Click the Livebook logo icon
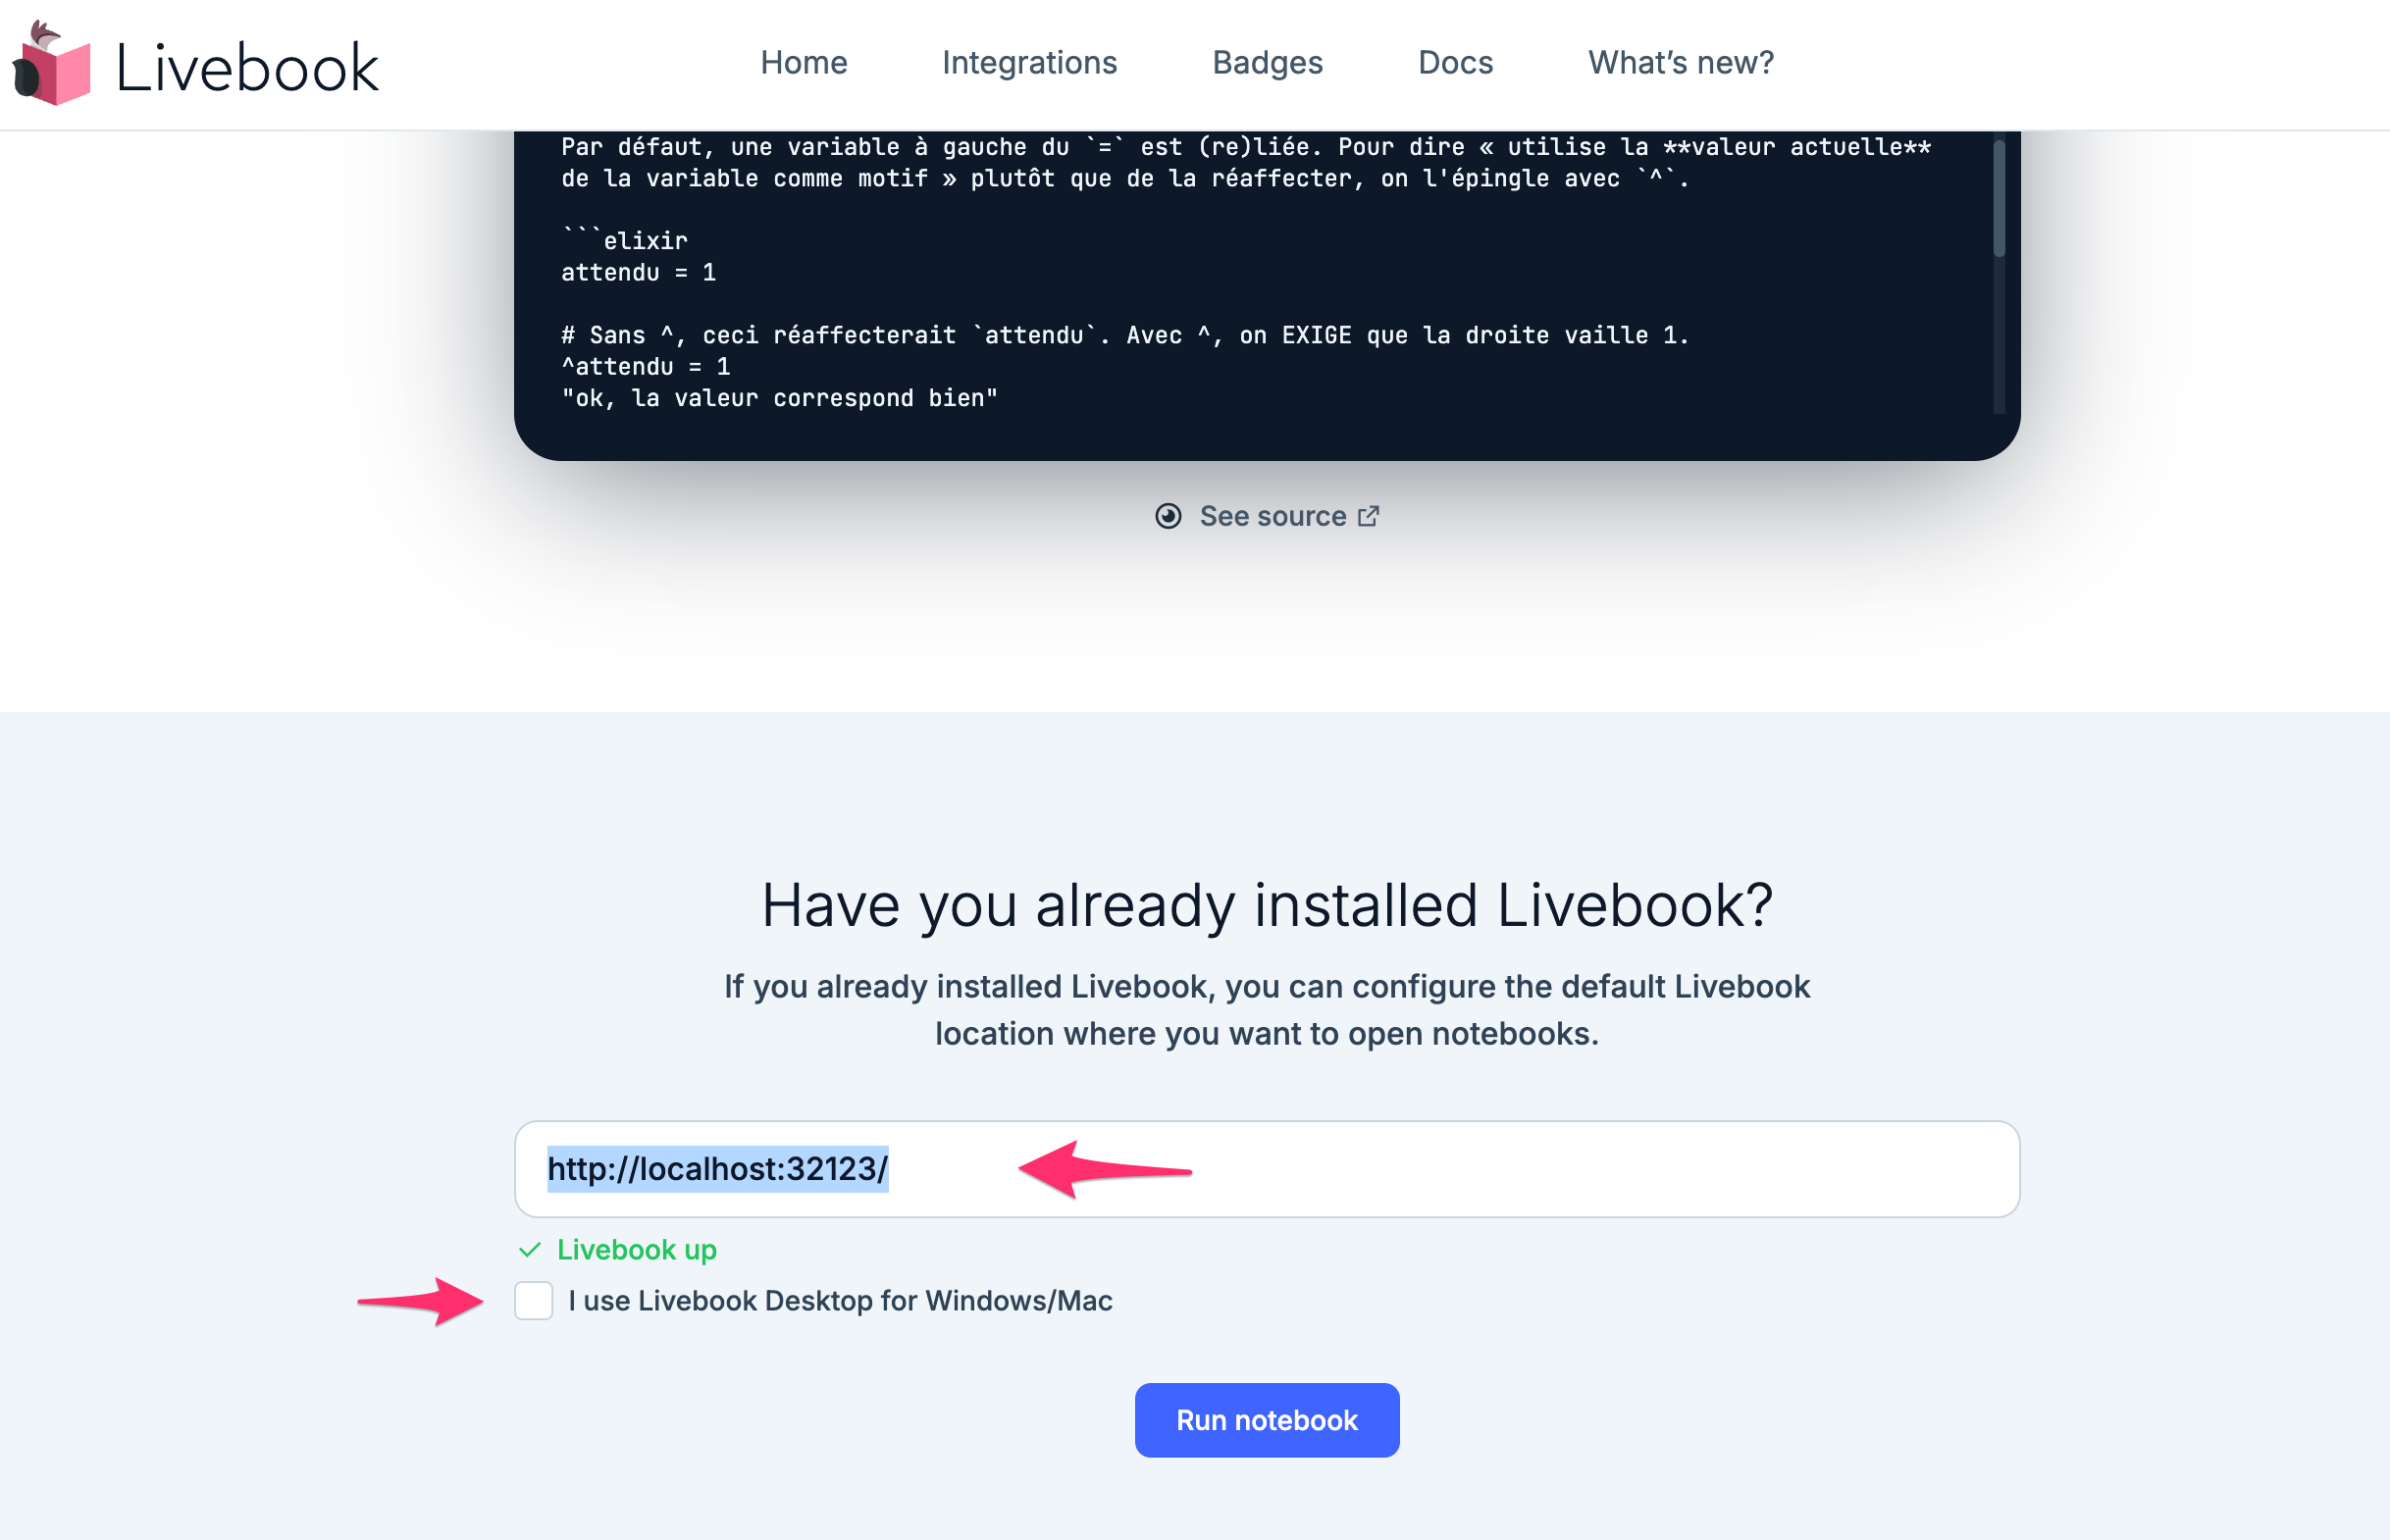2390x1540 pixels. click(x=51, y=63)
